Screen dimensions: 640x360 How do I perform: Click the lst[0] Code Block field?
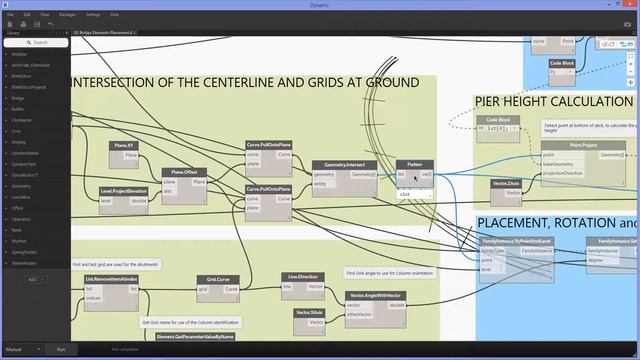[x=498, y=128]
